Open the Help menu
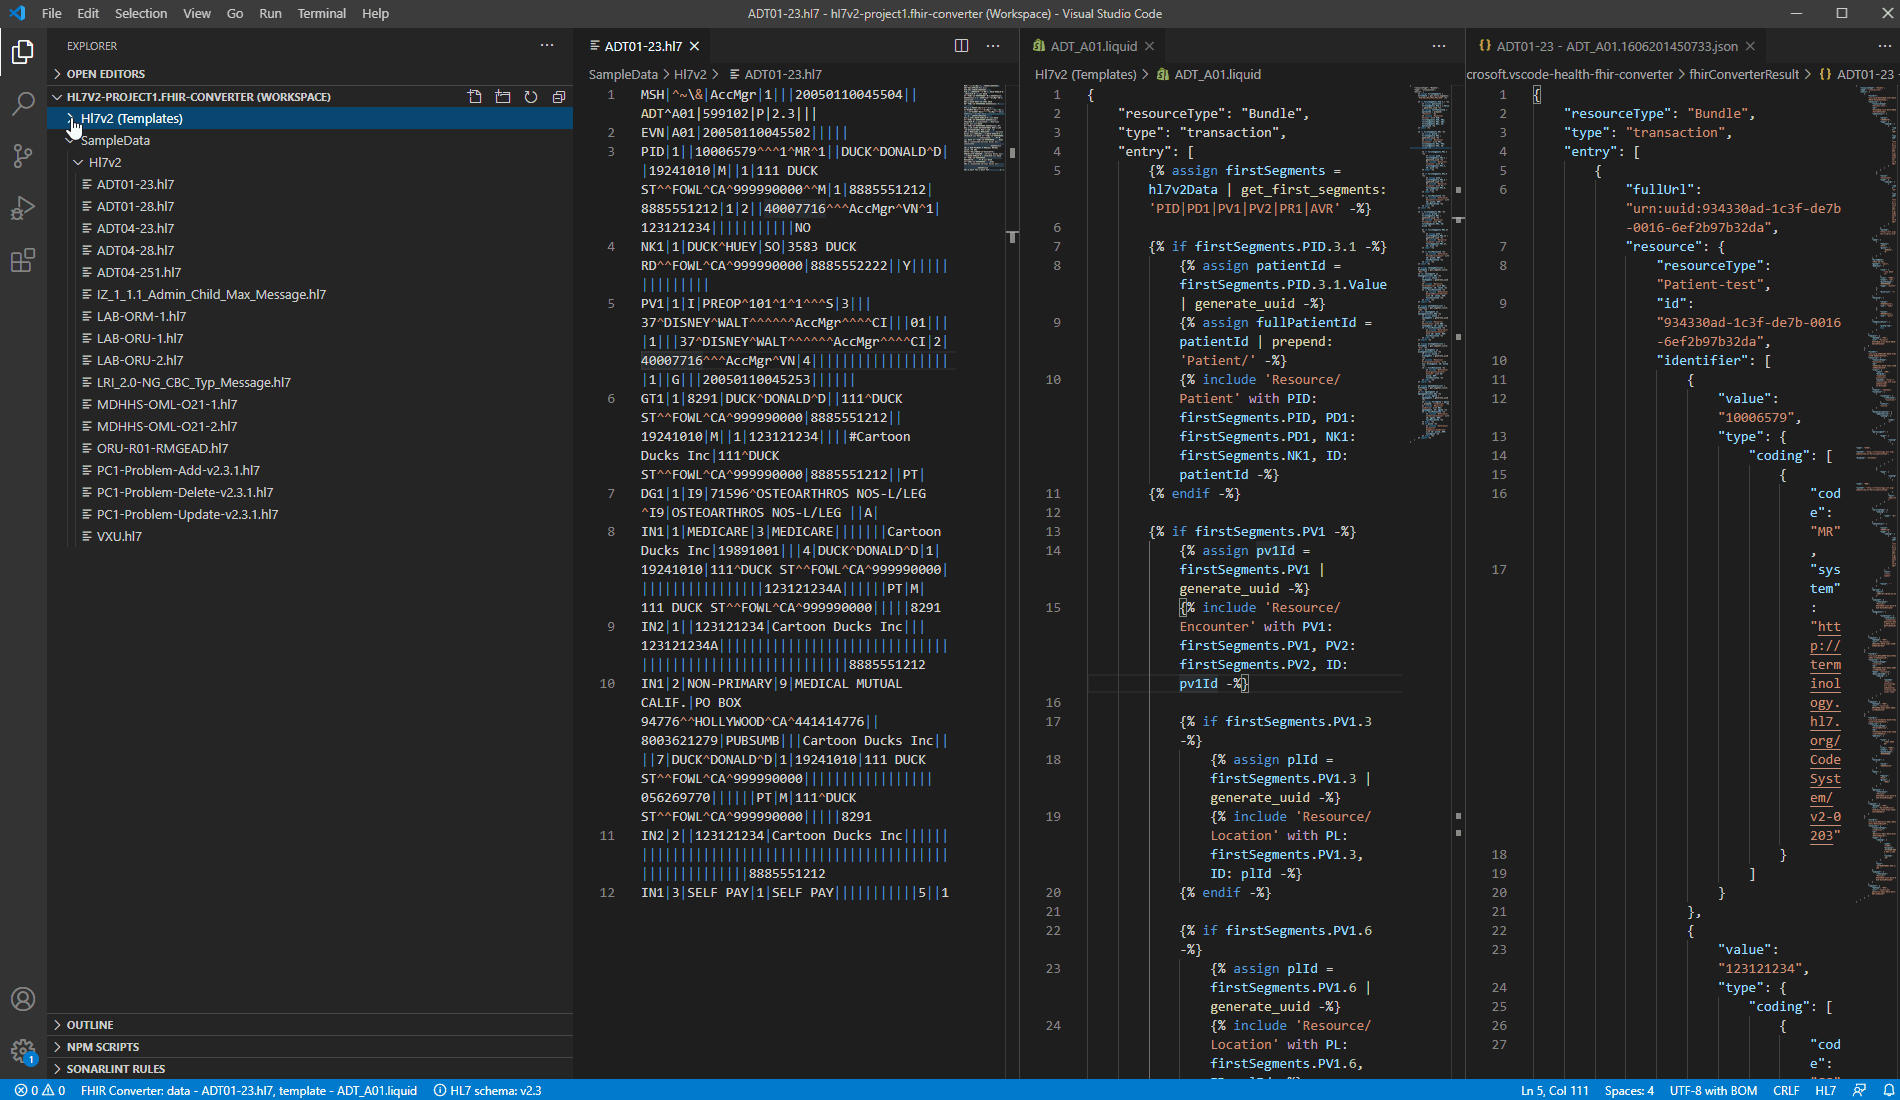The image size is (1900, 1100). click(375, 13)
